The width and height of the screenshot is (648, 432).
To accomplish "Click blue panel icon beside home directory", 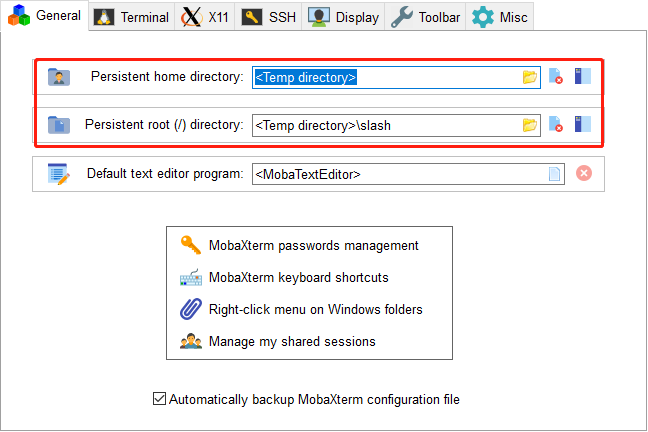I will [x=582, y=76].
